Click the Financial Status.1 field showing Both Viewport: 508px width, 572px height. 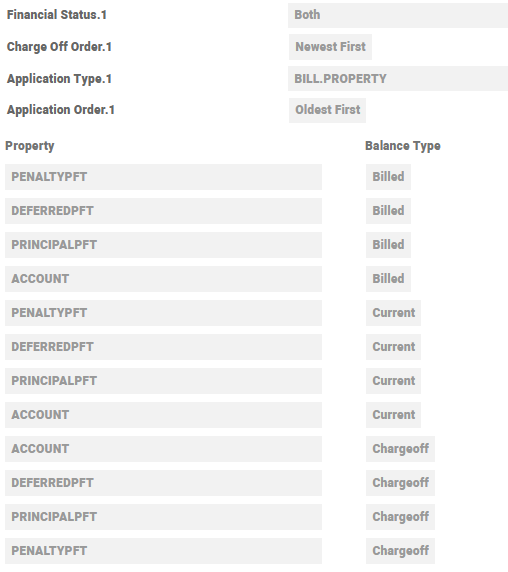[x=398, y=15]
